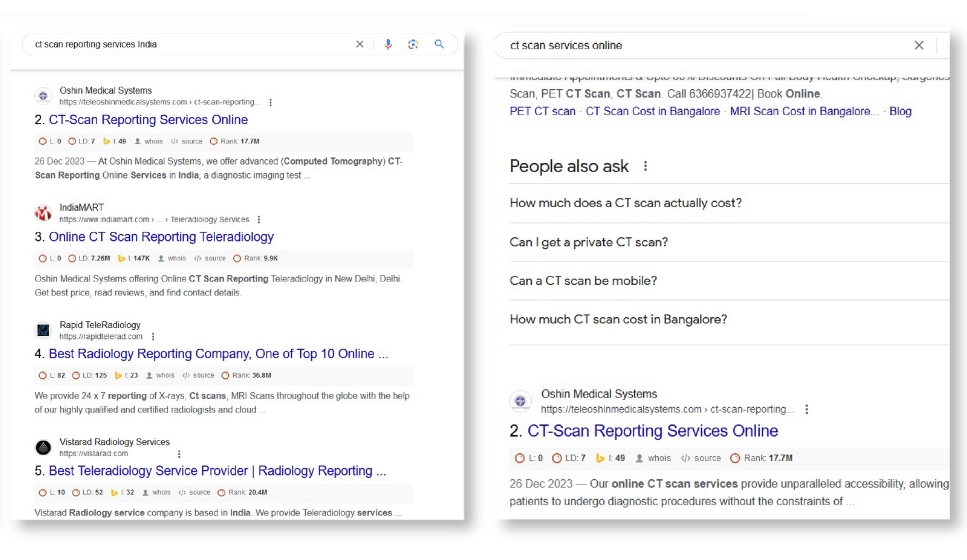Viewport: 967px width, 560px height.
Task: Open three-dot menu beside IndiaMART result URL
Action: [259, 219]
